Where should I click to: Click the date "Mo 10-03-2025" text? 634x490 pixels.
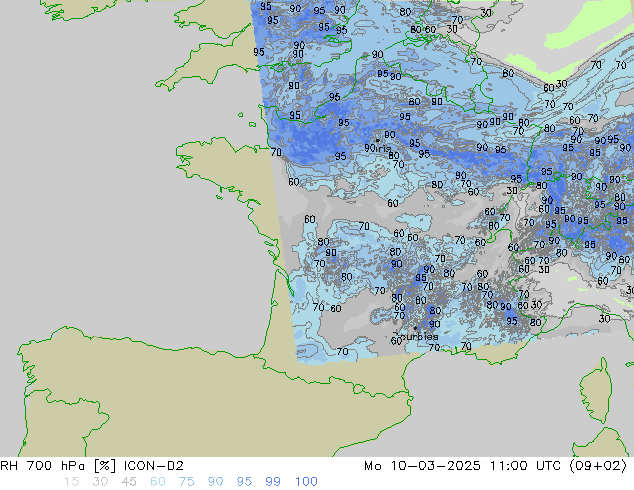coord(422,466)
